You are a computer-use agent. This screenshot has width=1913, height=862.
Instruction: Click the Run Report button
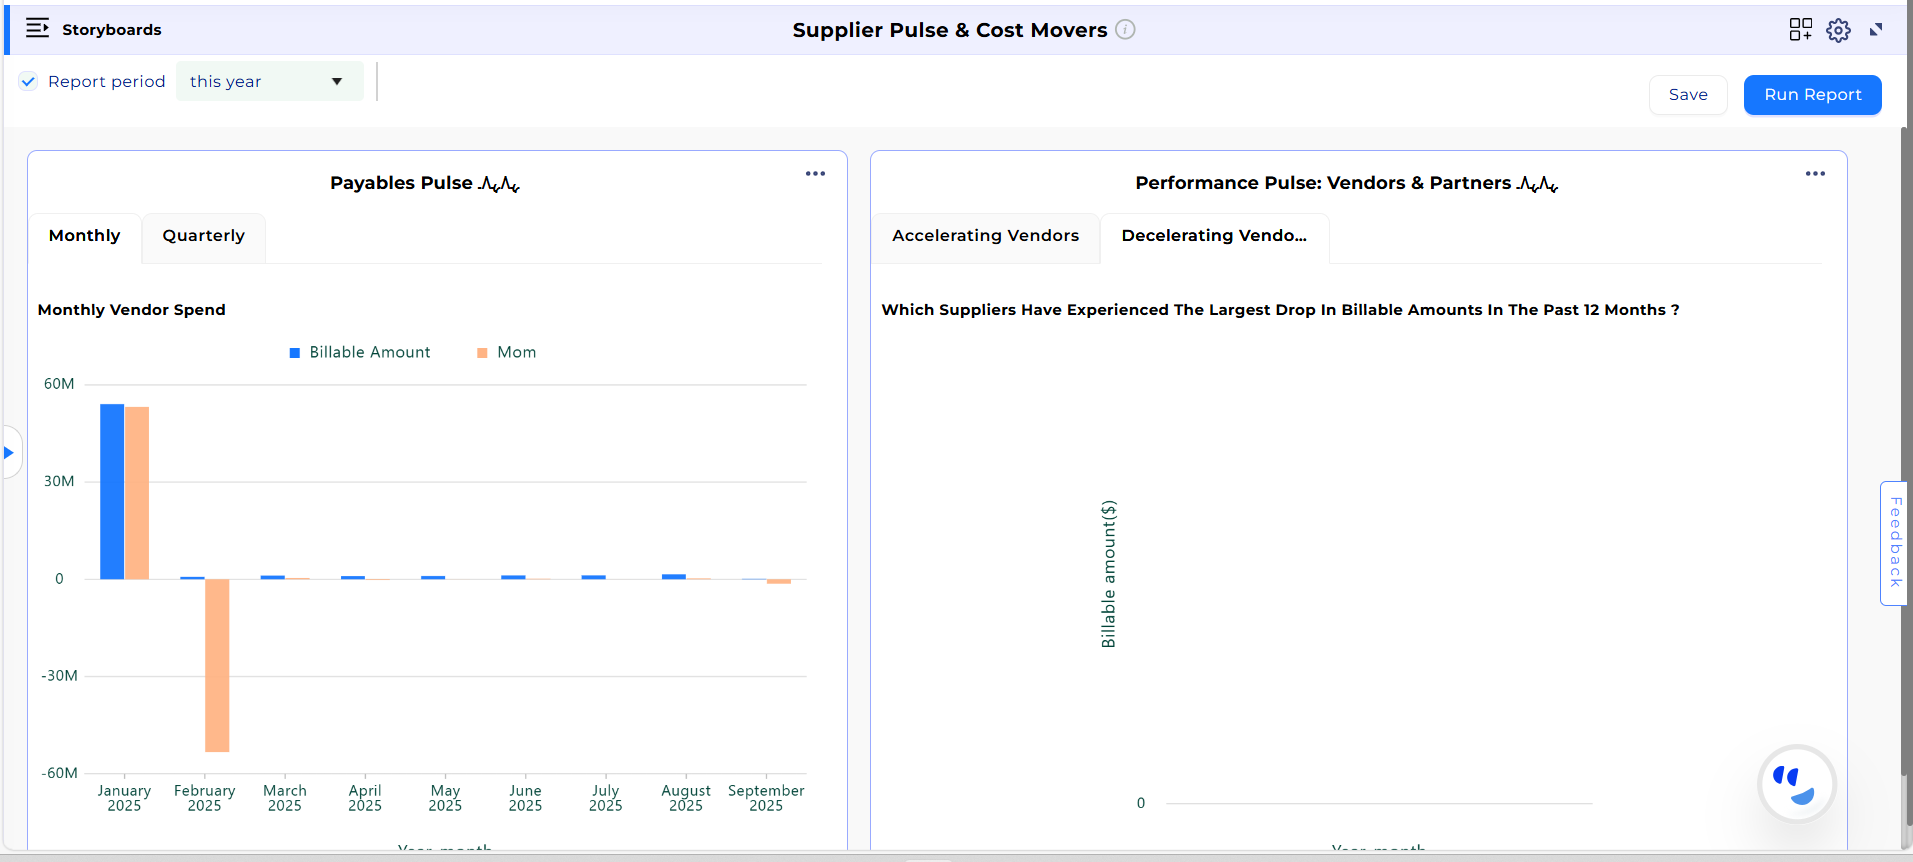[1812, 95]
